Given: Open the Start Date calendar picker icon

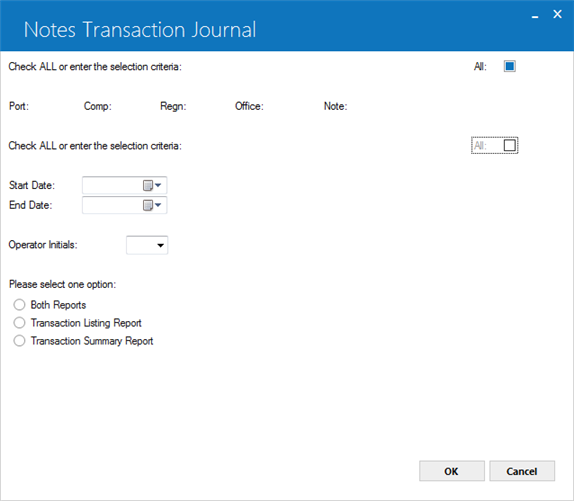Looking at the screenshot, I should click(152, 186).
